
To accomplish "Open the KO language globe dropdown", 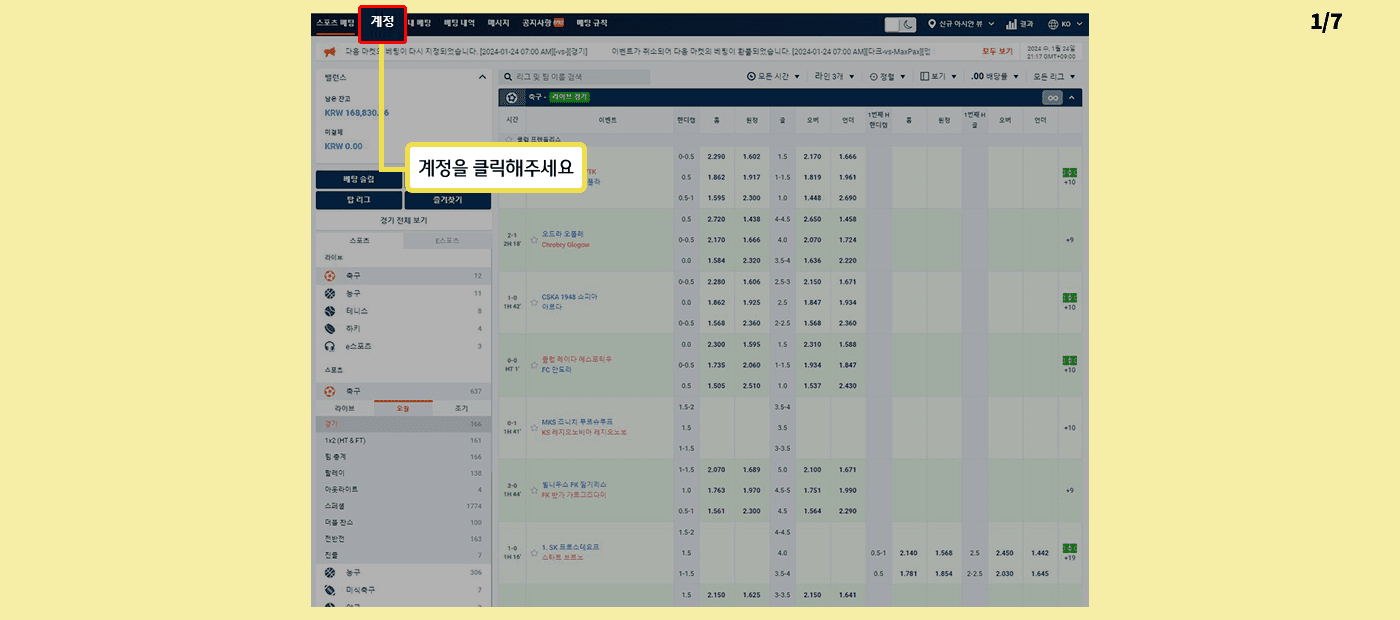I will click(x=1054, y=24).
